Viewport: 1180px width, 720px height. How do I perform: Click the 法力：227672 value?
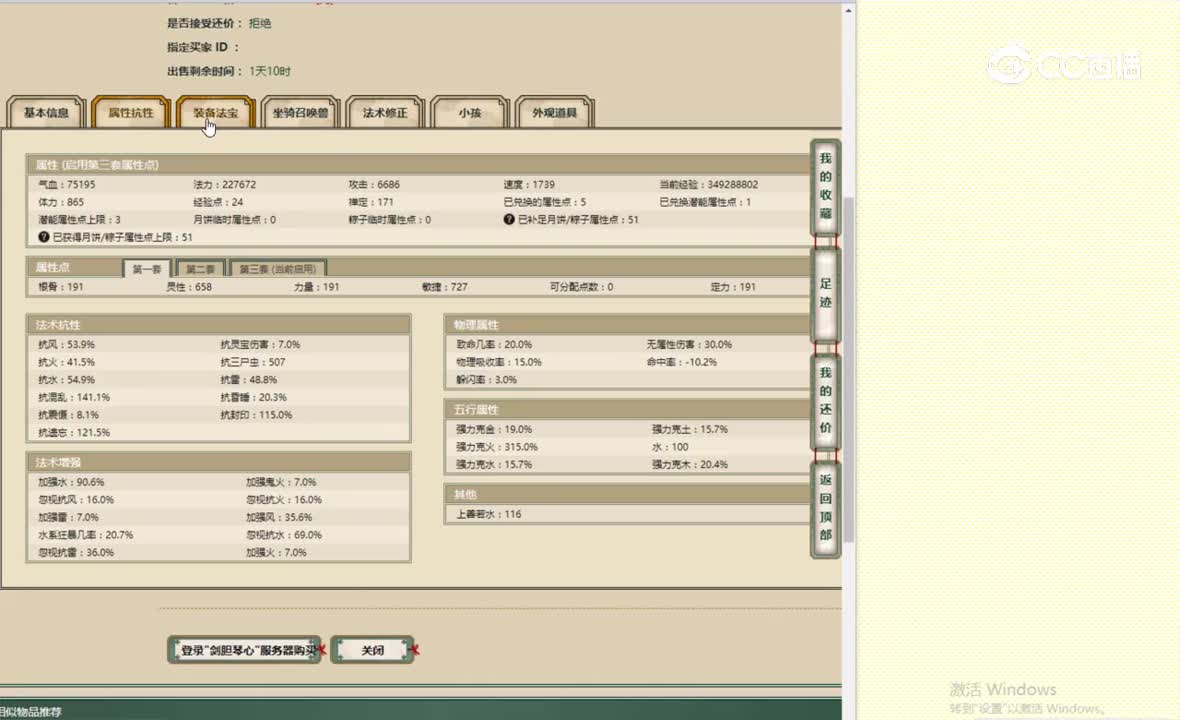click(x=224, y=184)
